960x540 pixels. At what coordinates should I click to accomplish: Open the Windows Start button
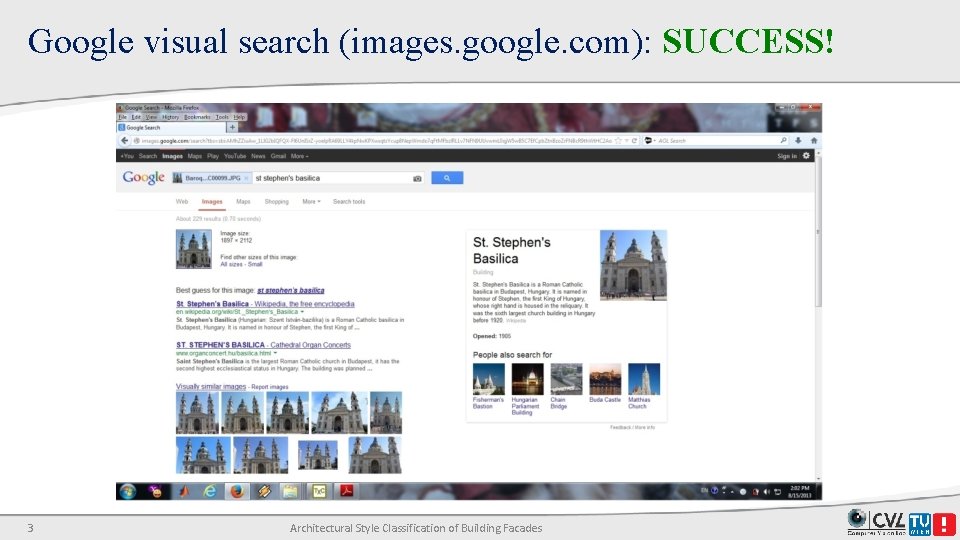[127, 491]
